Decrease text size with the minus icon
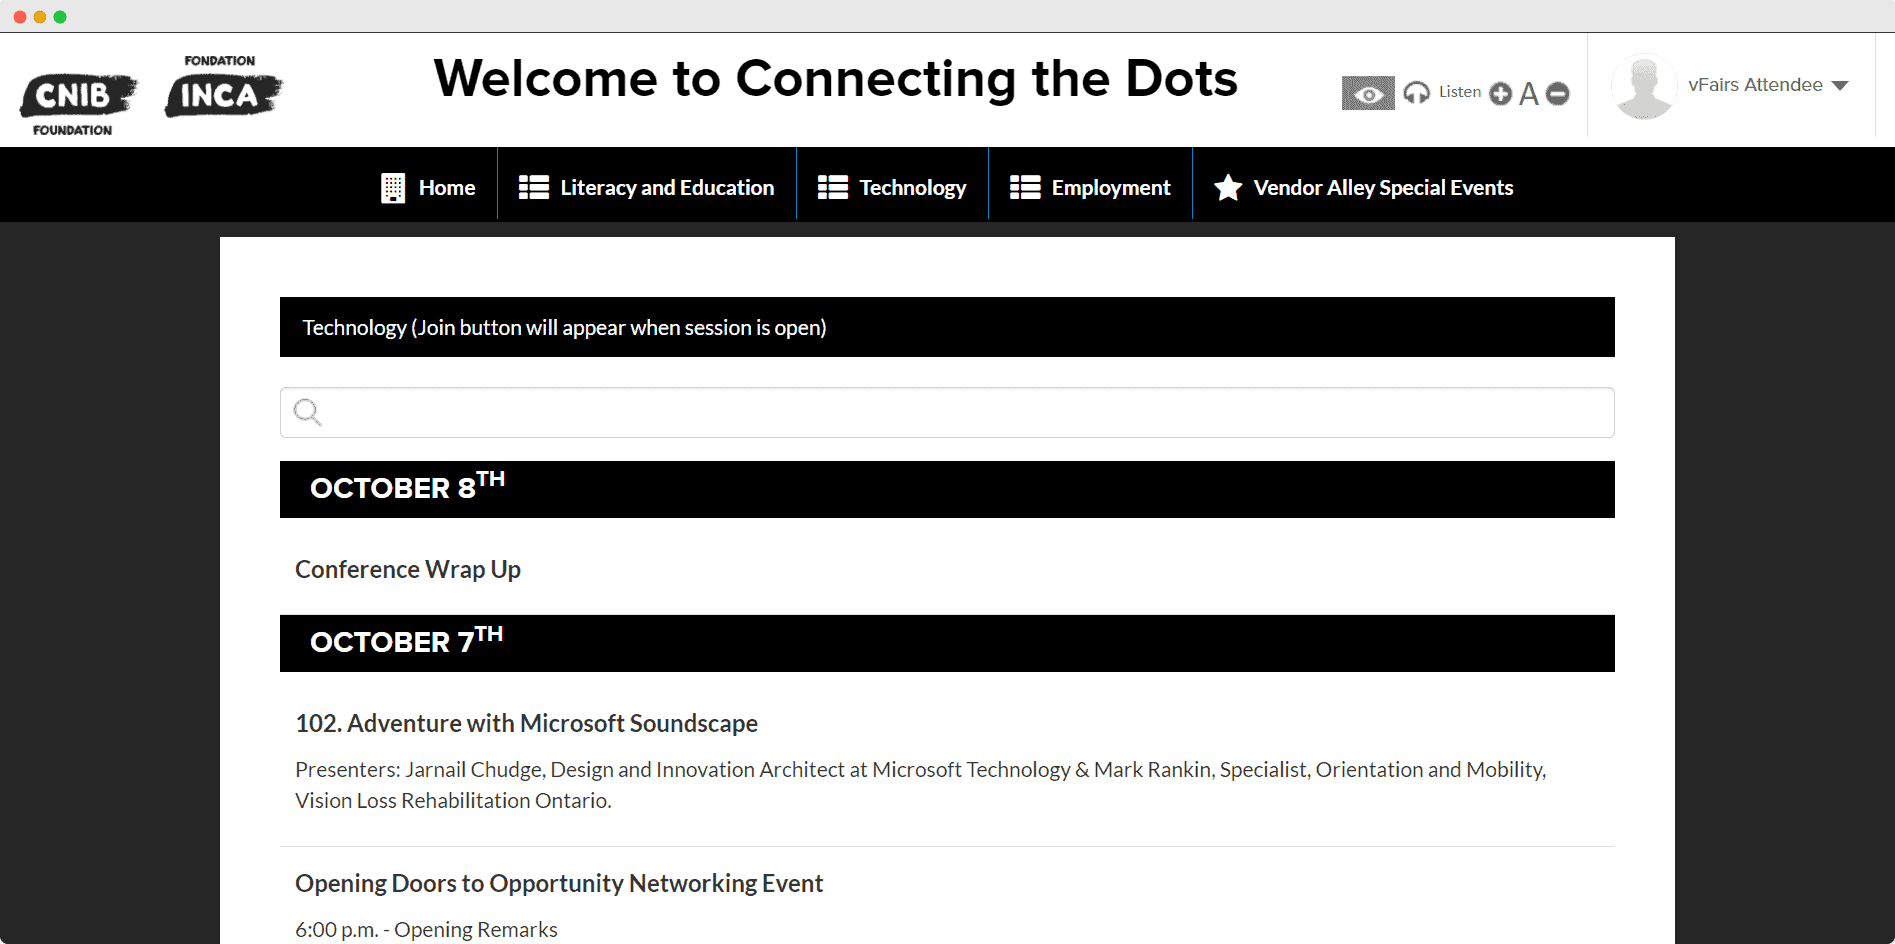The image size is (1895, 944). click(x=1557, y=94)
